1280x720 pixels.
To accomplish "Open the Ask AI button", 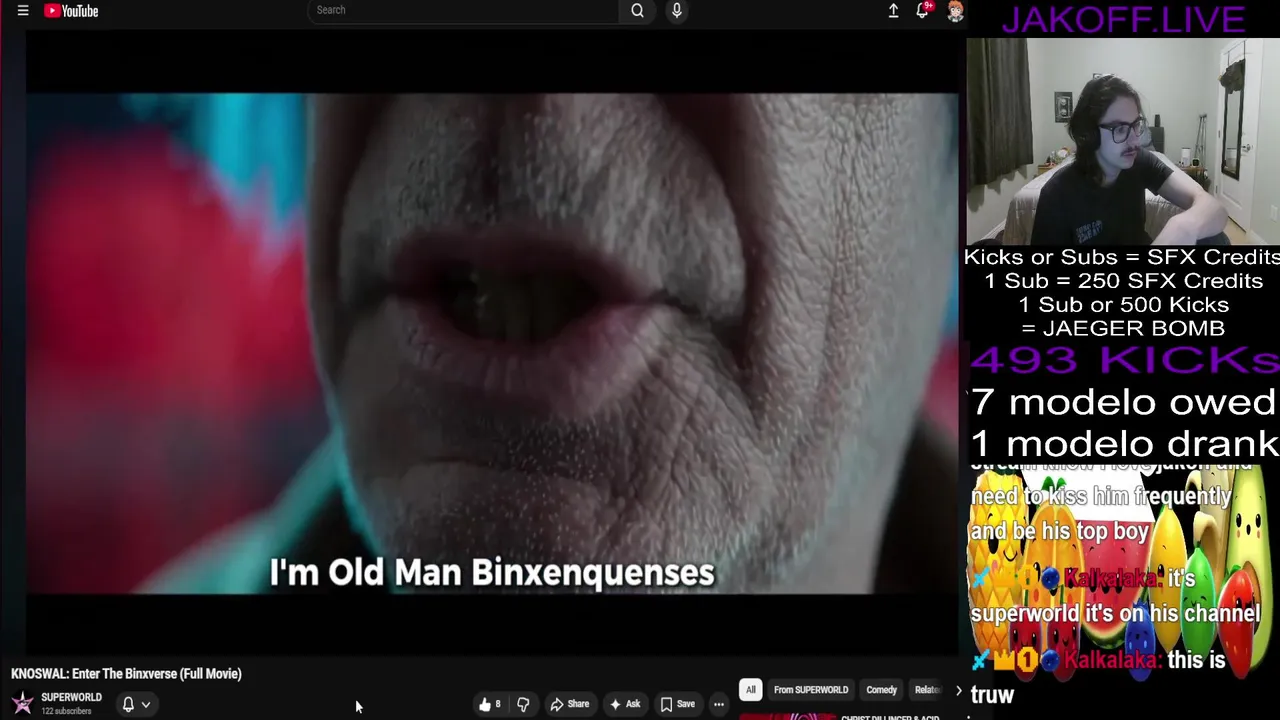I will pyautogui.click(x=625, y=704).
